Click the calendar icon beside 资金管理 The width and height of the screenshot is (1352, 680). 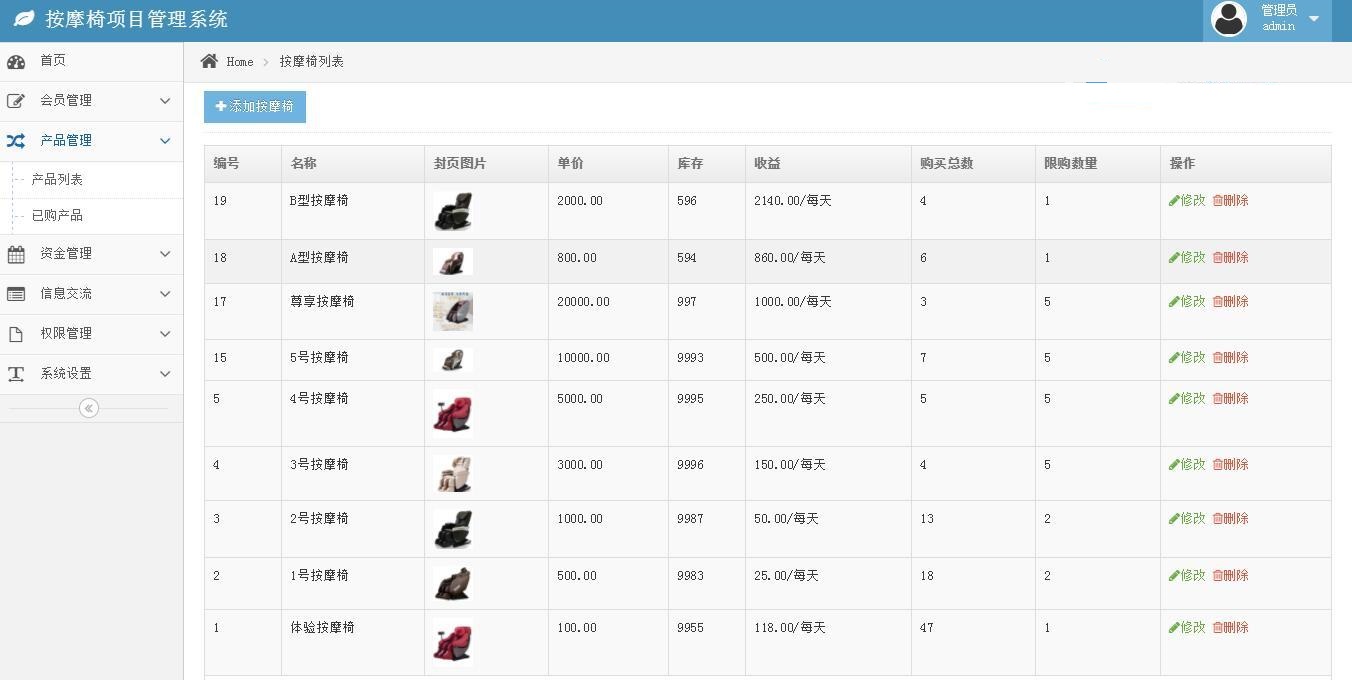(x=16, y=254)
